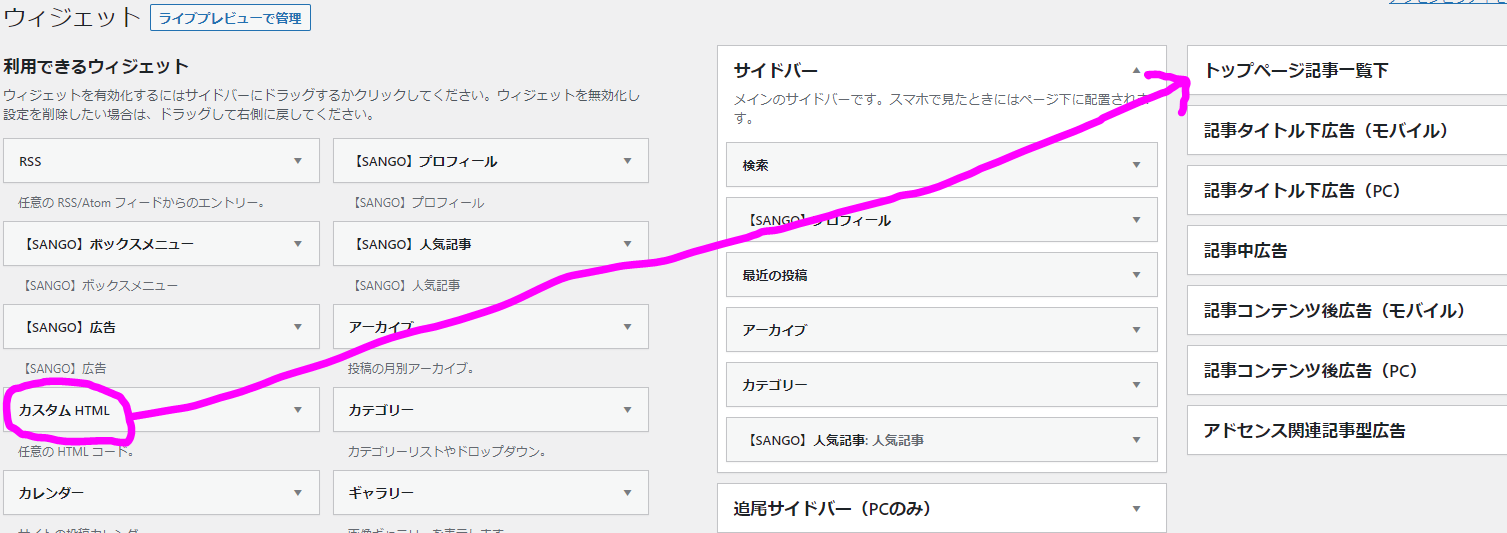Click the 任意の HTML コード。 description
Image resolution: width=1507 pixels, height=533 pixels.
click(76, 452)
